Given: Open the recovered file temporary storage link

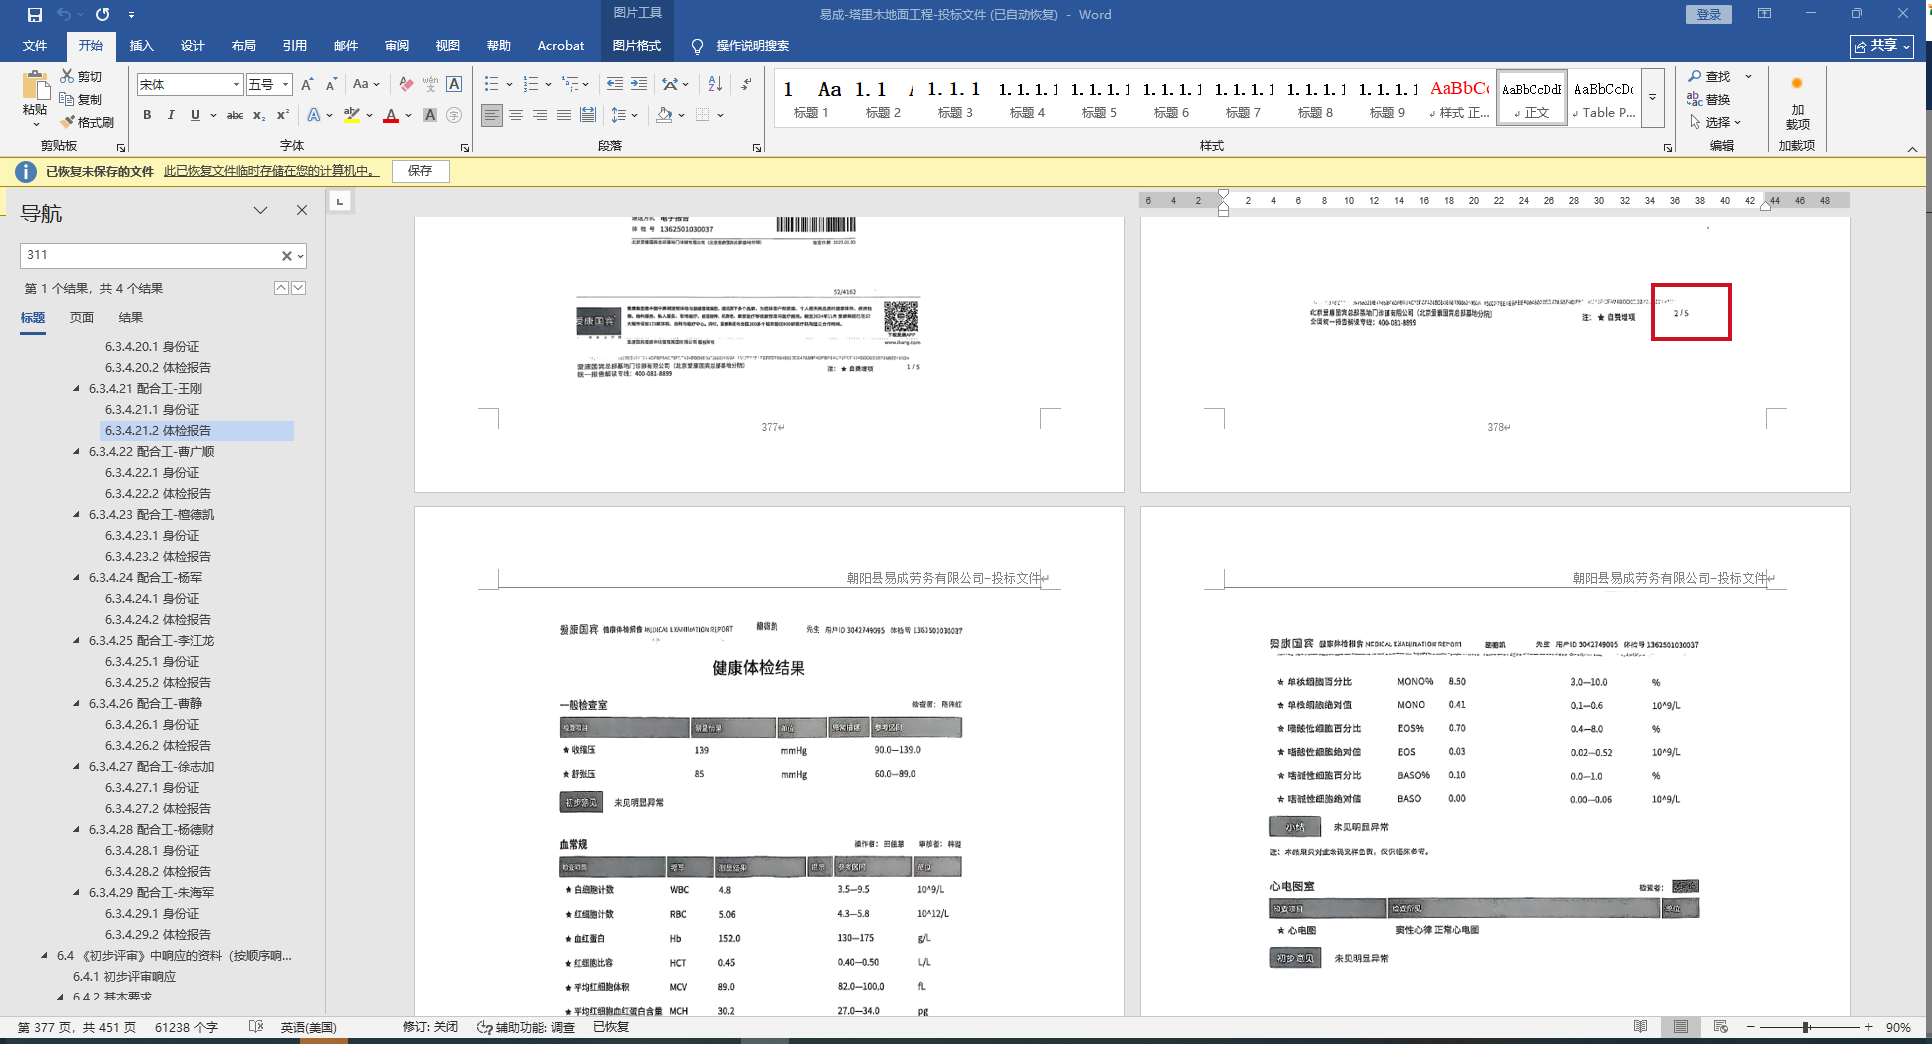Looking at the screenshot, I should click(x=272, y=171).
